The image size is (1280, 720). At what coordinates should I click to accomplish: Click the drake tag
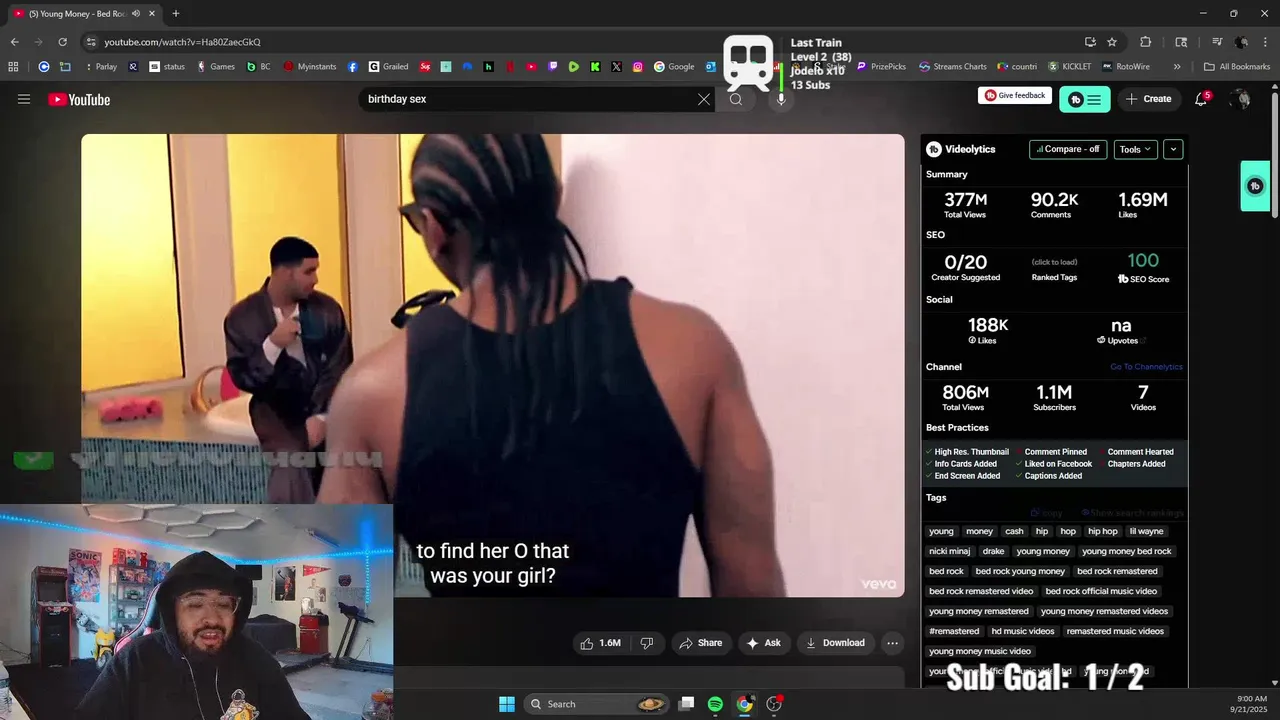(x=993, y=551)
